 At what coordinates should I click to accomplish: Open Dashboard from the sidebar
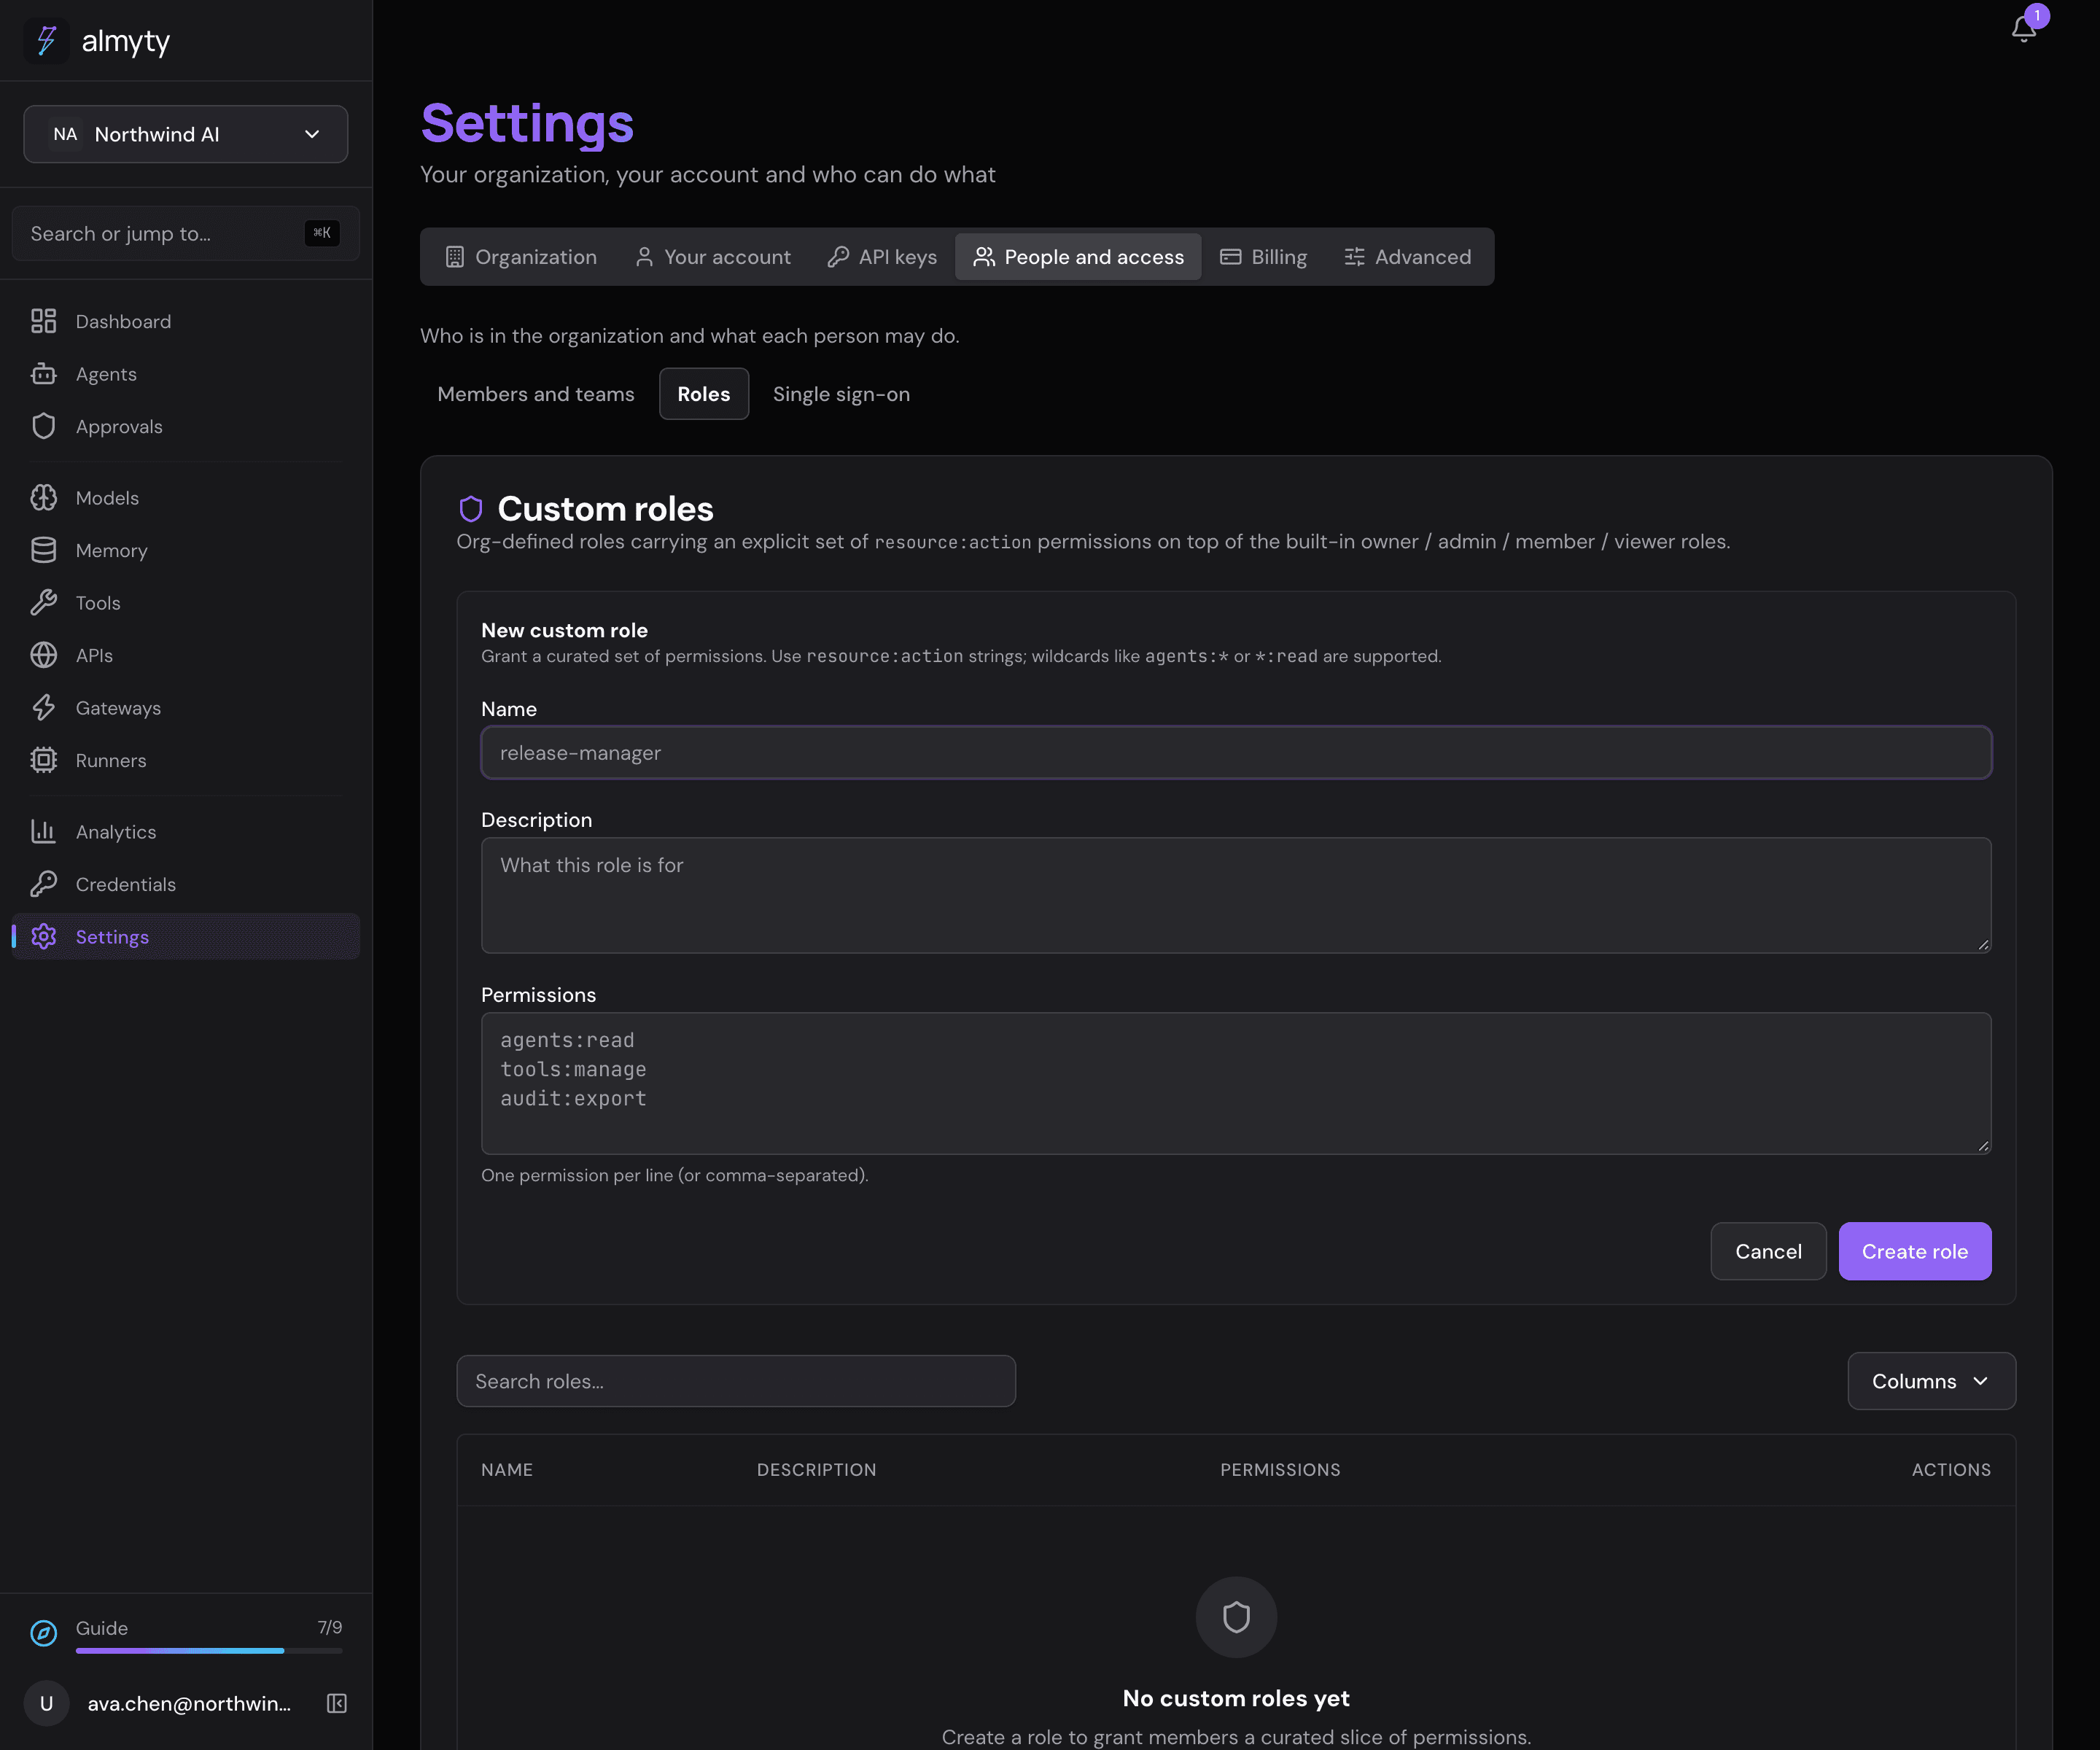point(186,321)
